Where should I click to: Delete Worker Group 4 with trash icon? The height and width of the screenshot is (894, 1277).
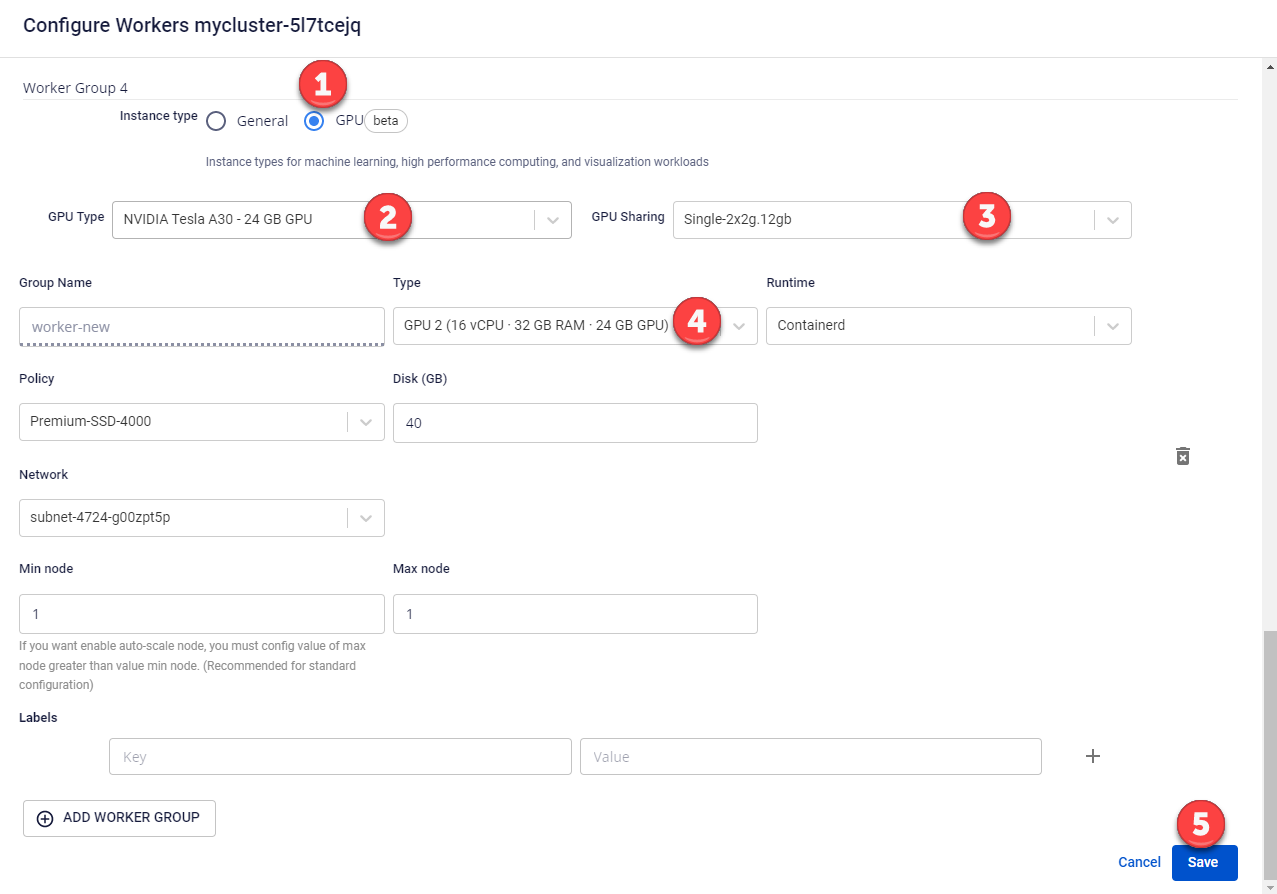[x=1182, y=456]
